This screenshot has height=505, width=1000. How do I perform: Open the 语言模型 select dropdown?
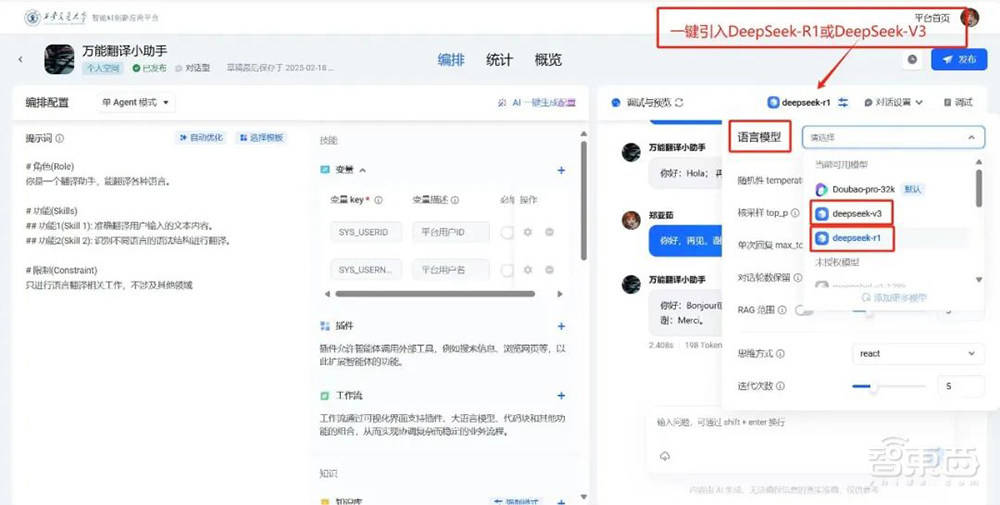click(x=893, y=137)
